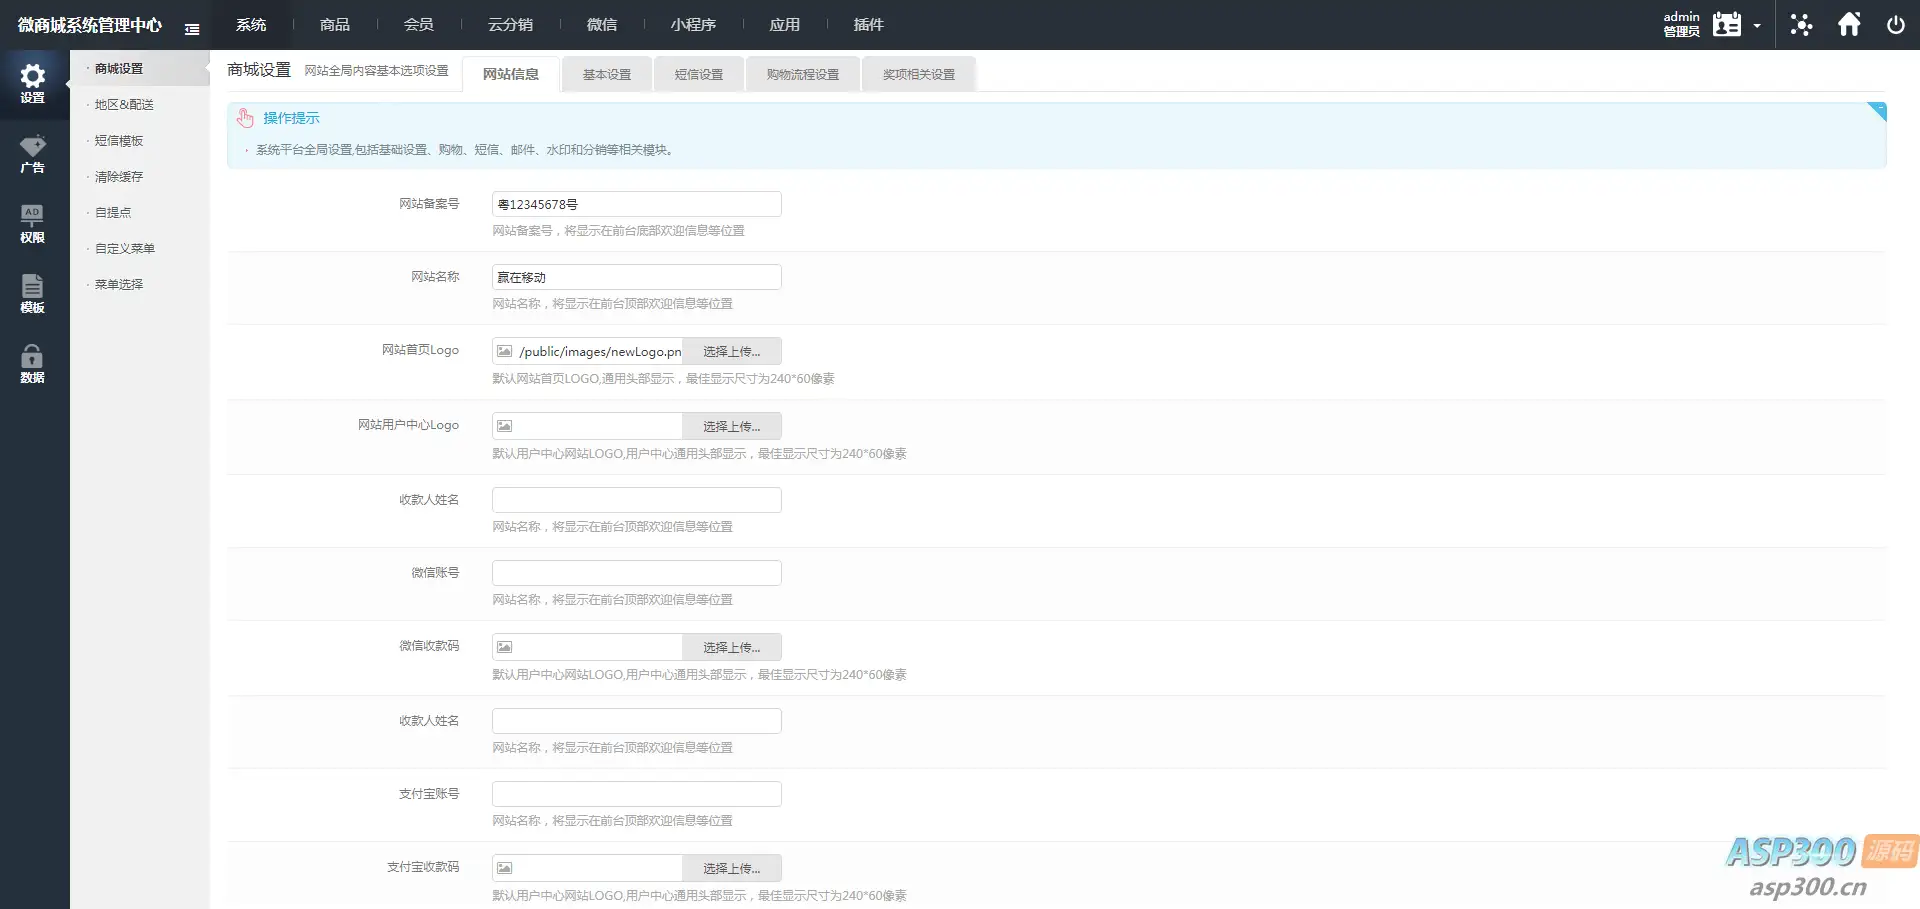Click image preview icon in 微信收款码 field
The width and height of the screenshot is (1920, 909).
pos(505,647)
